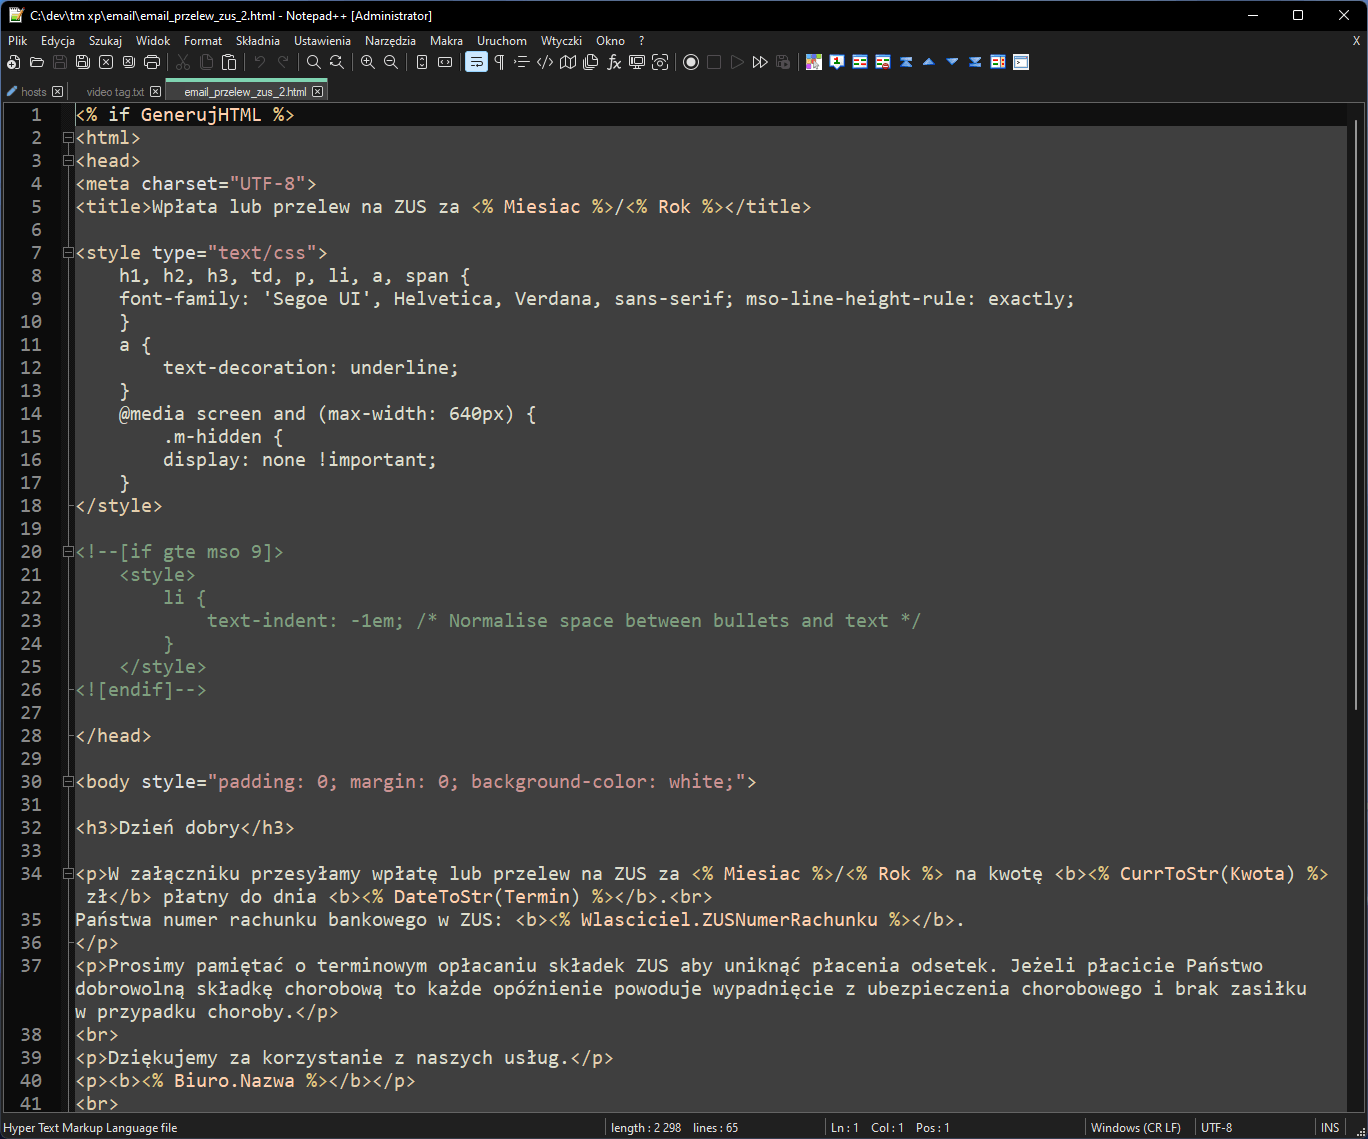Click the UTF-8 encoding in status bar

tap(1216, 1127)
